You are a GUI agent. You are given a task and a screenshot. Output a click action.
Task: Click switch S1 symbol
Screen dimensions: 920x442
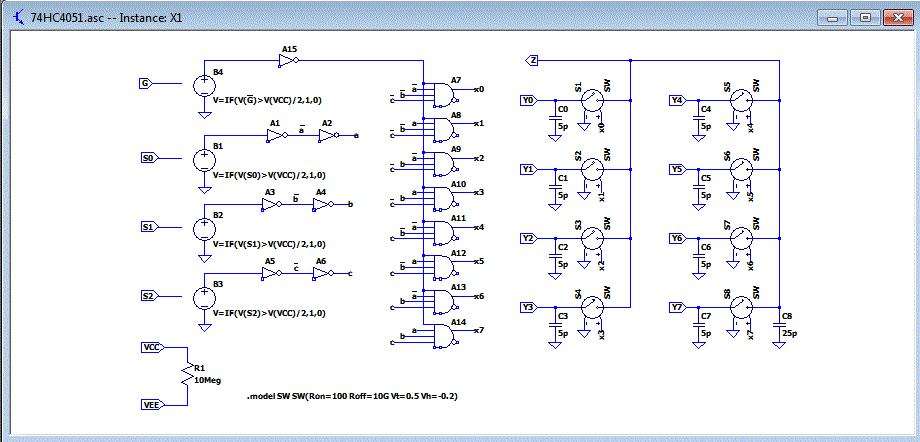591,101
